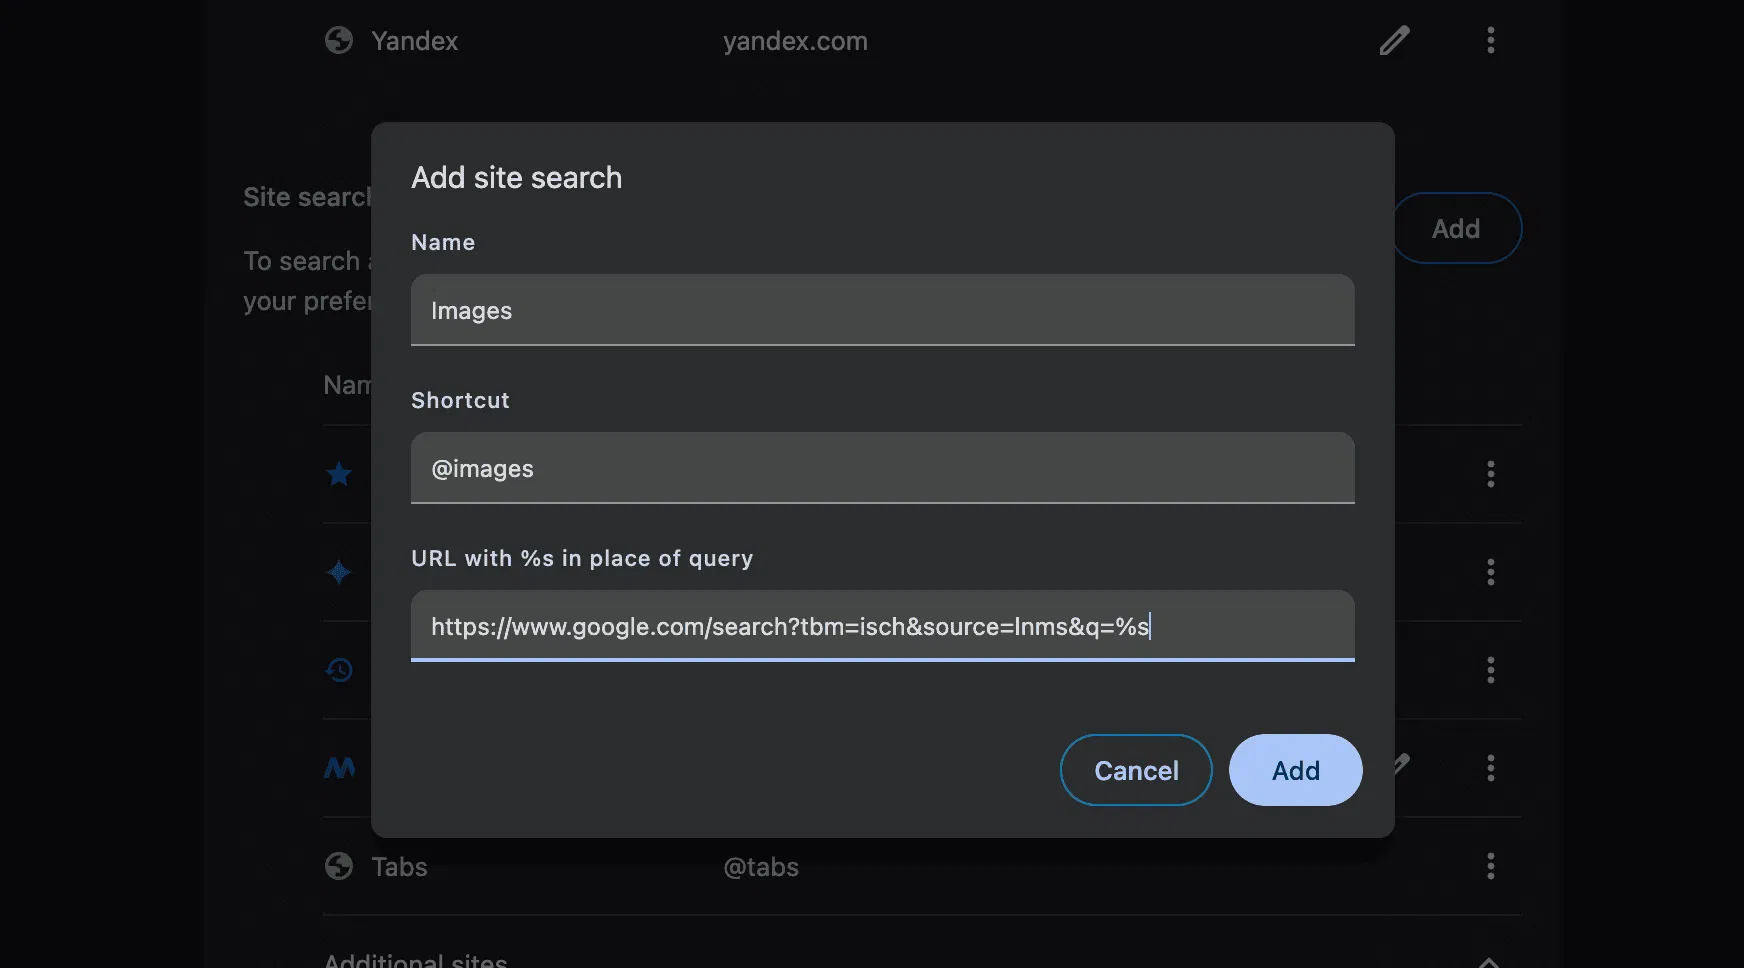This screenshot has height=968, width=1744.
Task: Click Cancel in the Add site search dialog
Action: click(x=1136, y=770)
